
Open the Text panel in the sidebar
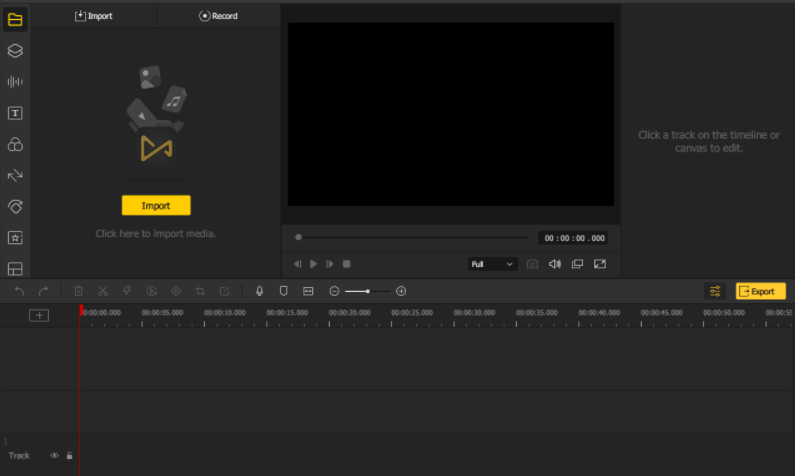(x=15, y=113)
